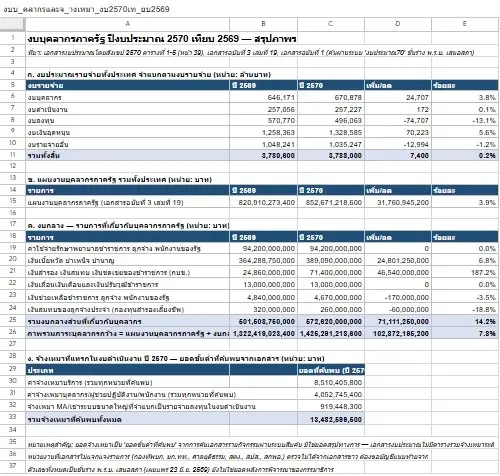
Task: Click cell '24,801,250,000' in row 20
Action: (398, 260)
